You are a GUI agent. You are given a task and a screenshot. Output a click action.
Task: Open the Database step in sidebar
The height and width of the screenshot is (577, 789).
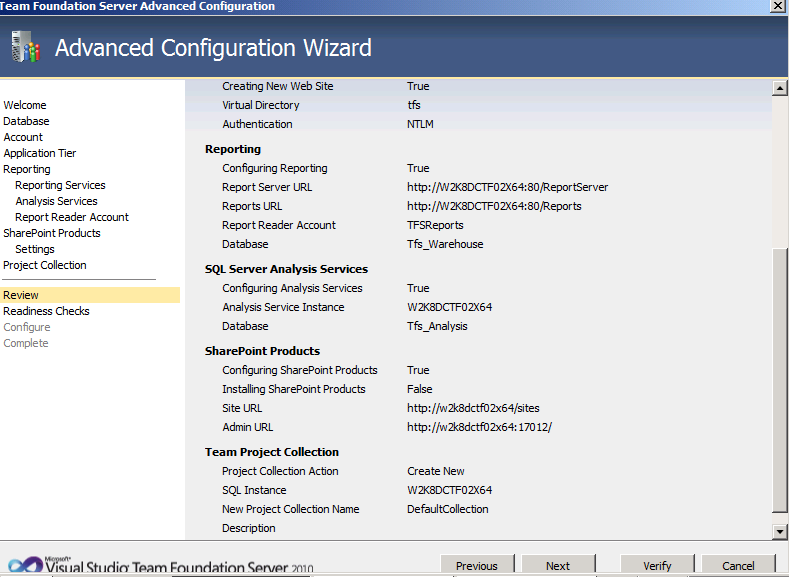pyautogui.click(x=26, y=121)
